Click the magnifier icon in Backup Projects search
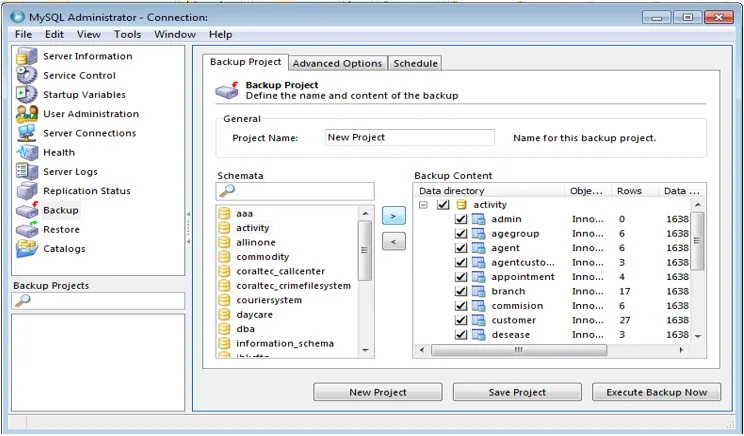 pos(22,301)
